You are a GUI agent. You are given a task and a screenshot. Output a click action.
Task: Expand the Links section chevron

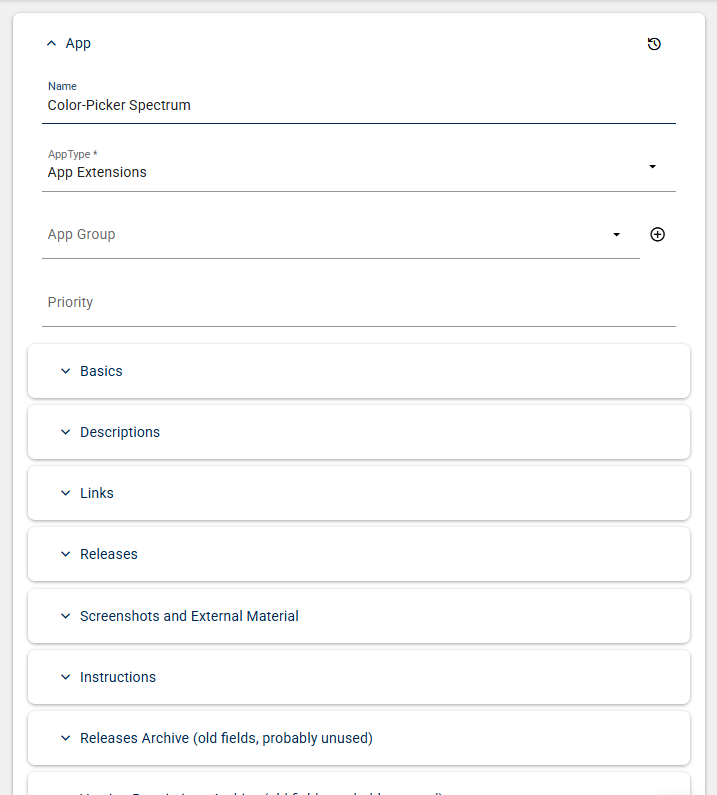pos(66,493)
